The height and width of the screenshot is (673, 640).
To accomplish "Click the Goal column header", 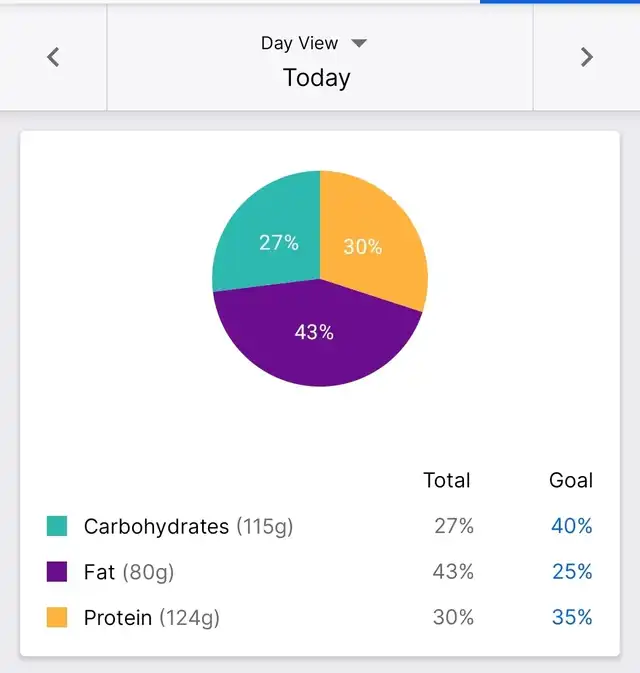I will pos(571,481).
